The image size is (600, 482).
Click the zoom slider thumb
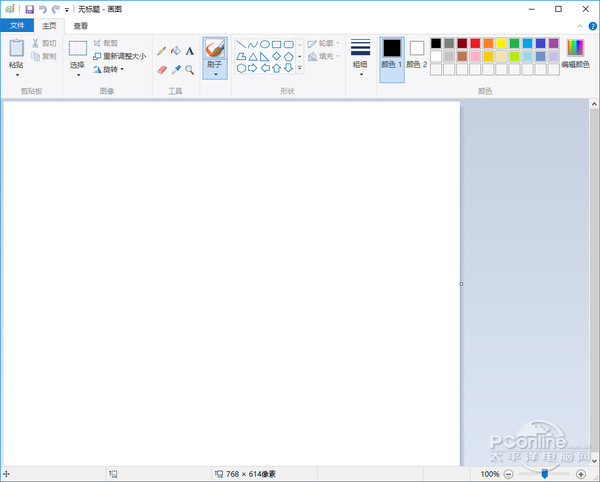545,474
